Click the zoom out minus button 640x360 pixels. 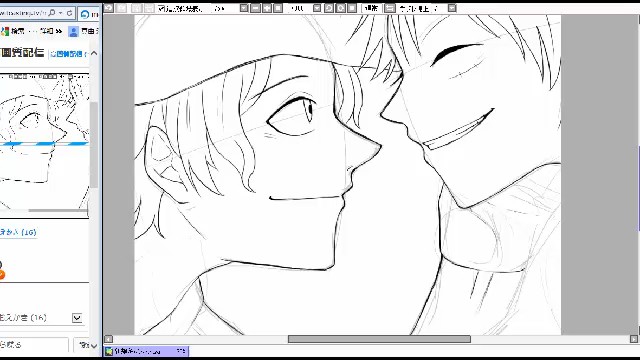pos(256,8)
